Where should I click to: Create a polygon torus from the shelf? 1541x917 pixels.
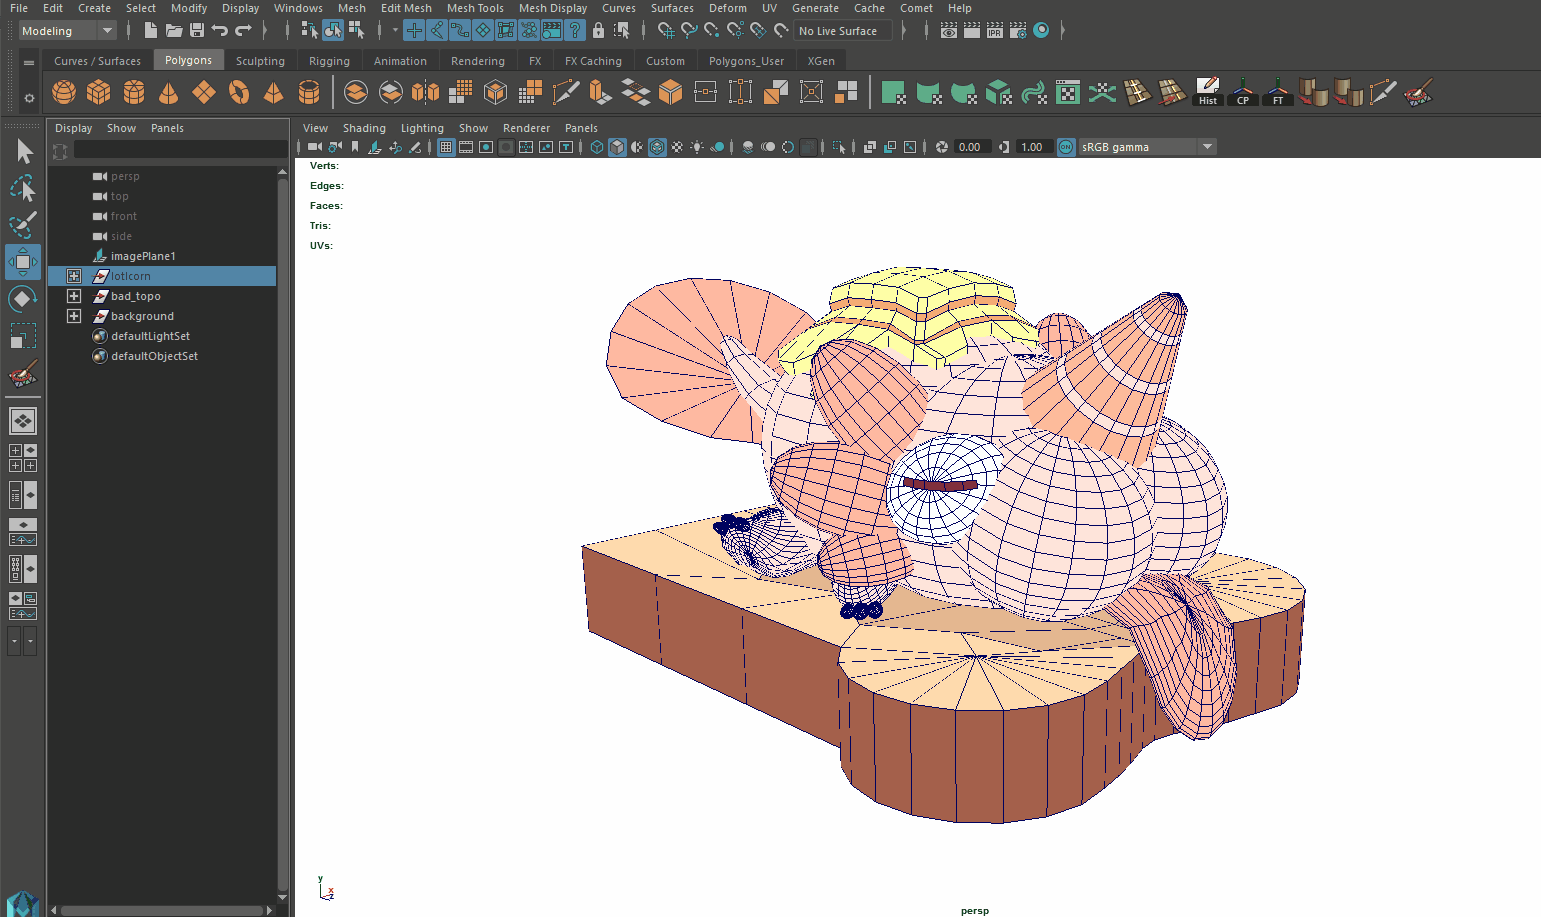[239, 93]
